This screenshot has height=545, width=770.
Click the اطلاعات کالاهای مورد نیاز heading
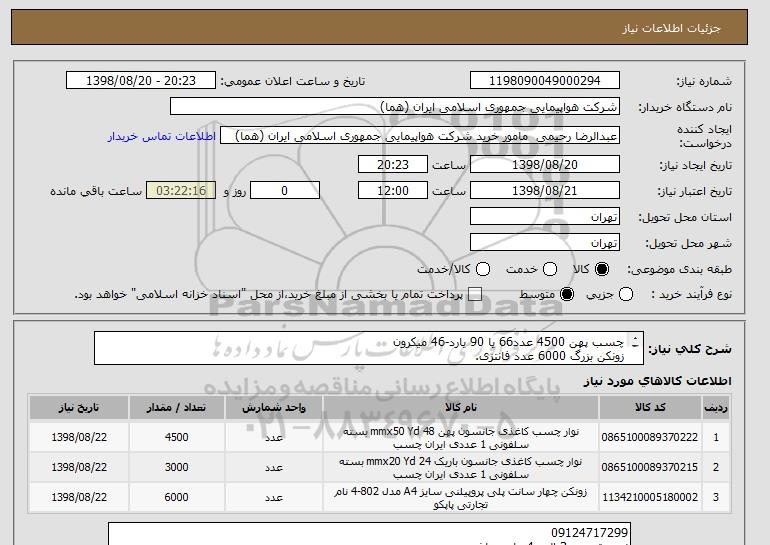[x=658, y=381]
